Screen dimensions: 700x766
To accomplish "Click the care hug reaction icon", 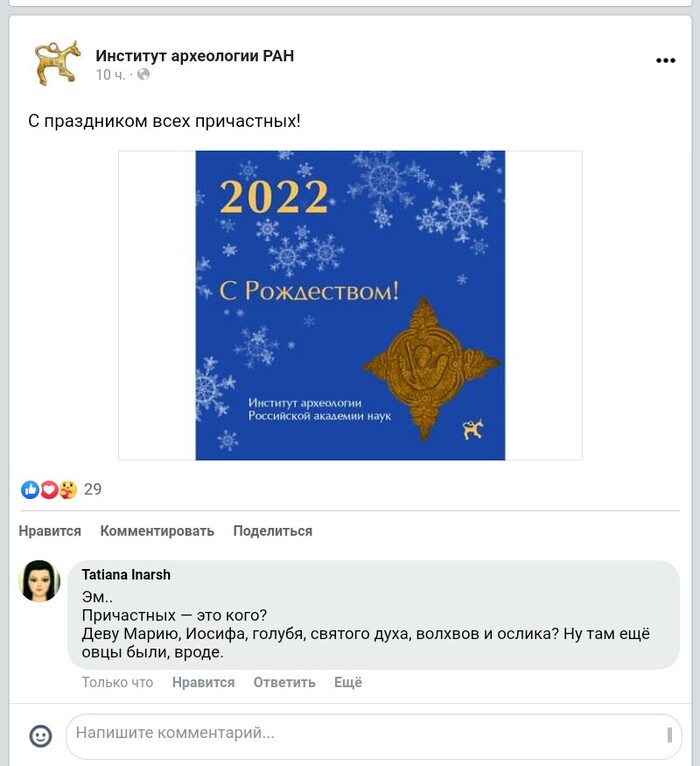I will (x=67, y=490).
